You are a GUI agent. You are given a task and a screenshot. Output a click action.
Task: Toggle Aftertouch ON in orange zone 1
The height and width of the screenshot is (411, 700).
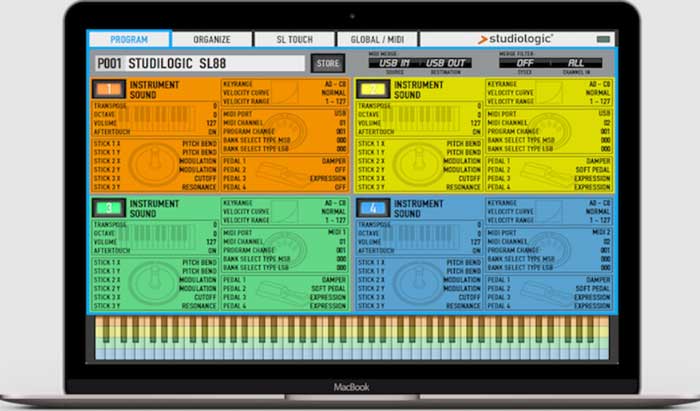[212, 132]
